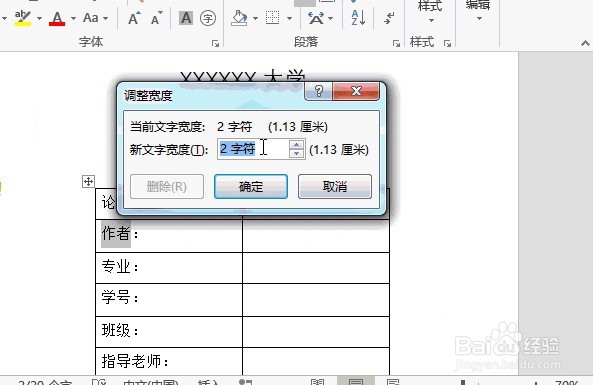Open Asian layout dropdown arrow
Screen dimensions: 593x385
tap(331, 18)
